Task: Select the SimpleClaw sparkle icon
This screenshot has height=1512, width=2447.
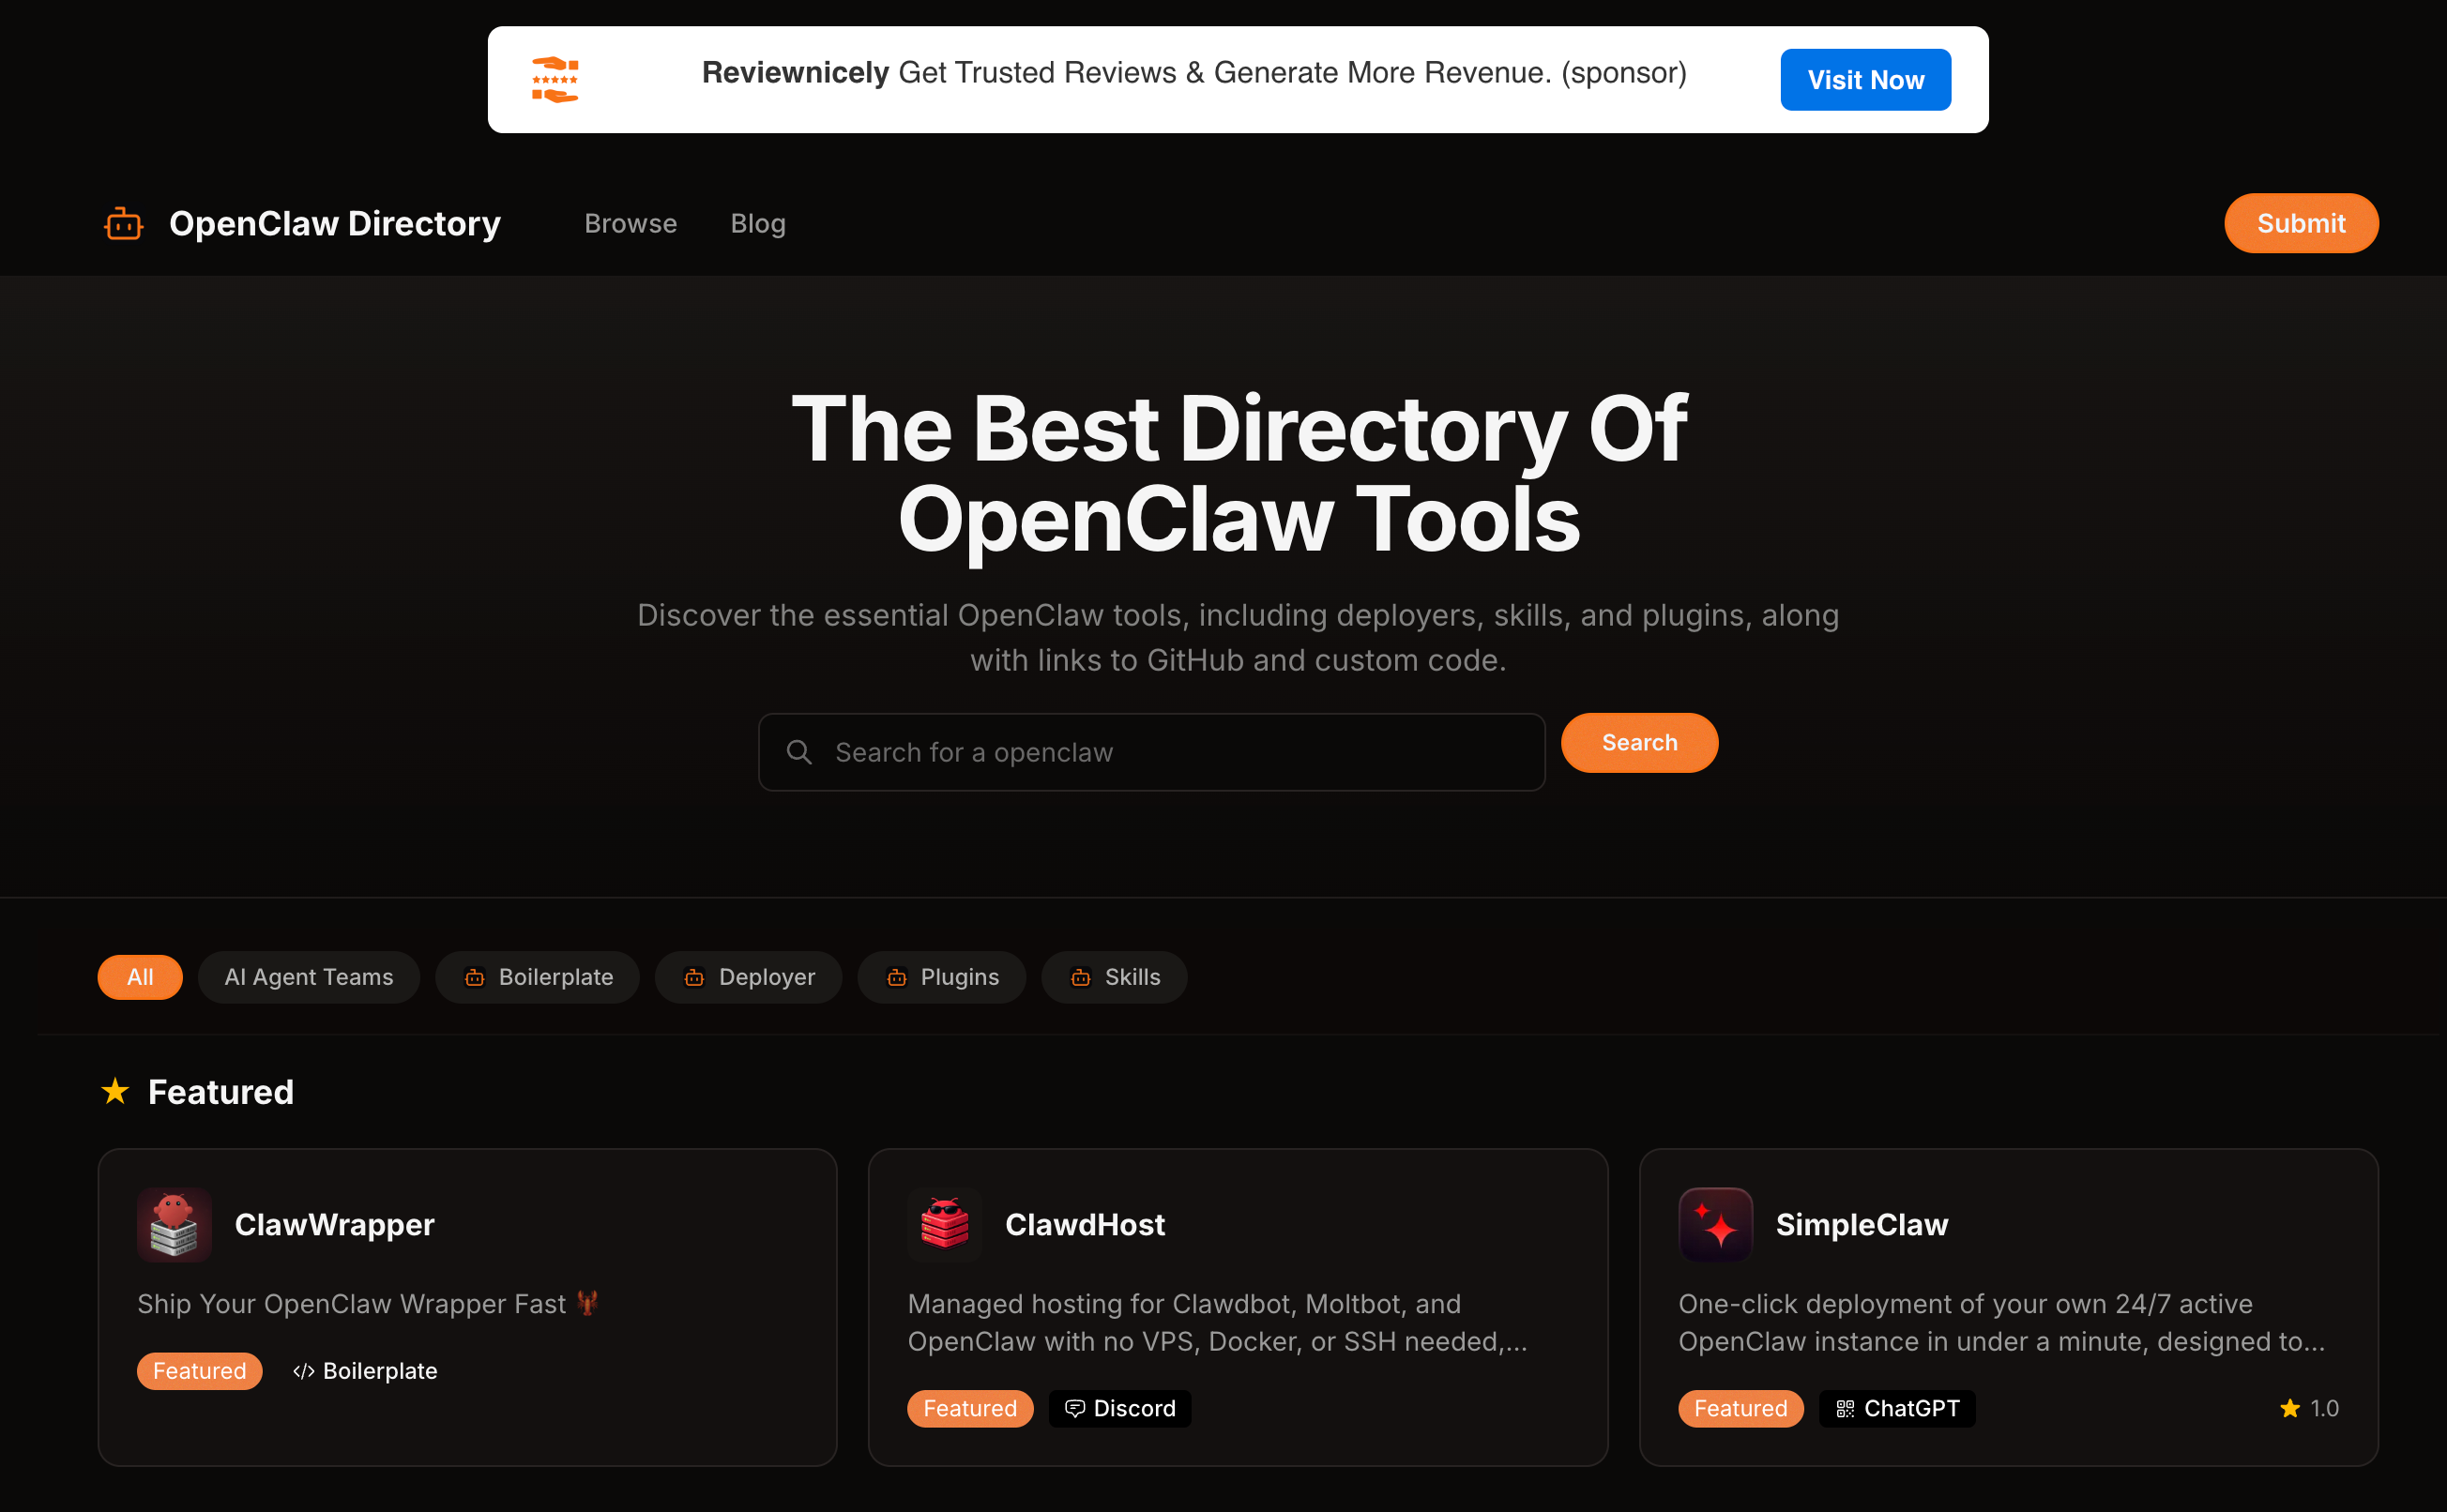Action: (x=1716, y=1224)
